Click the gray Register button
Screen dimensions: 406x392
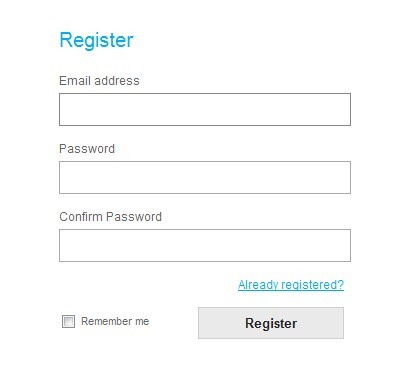point(271,323)
